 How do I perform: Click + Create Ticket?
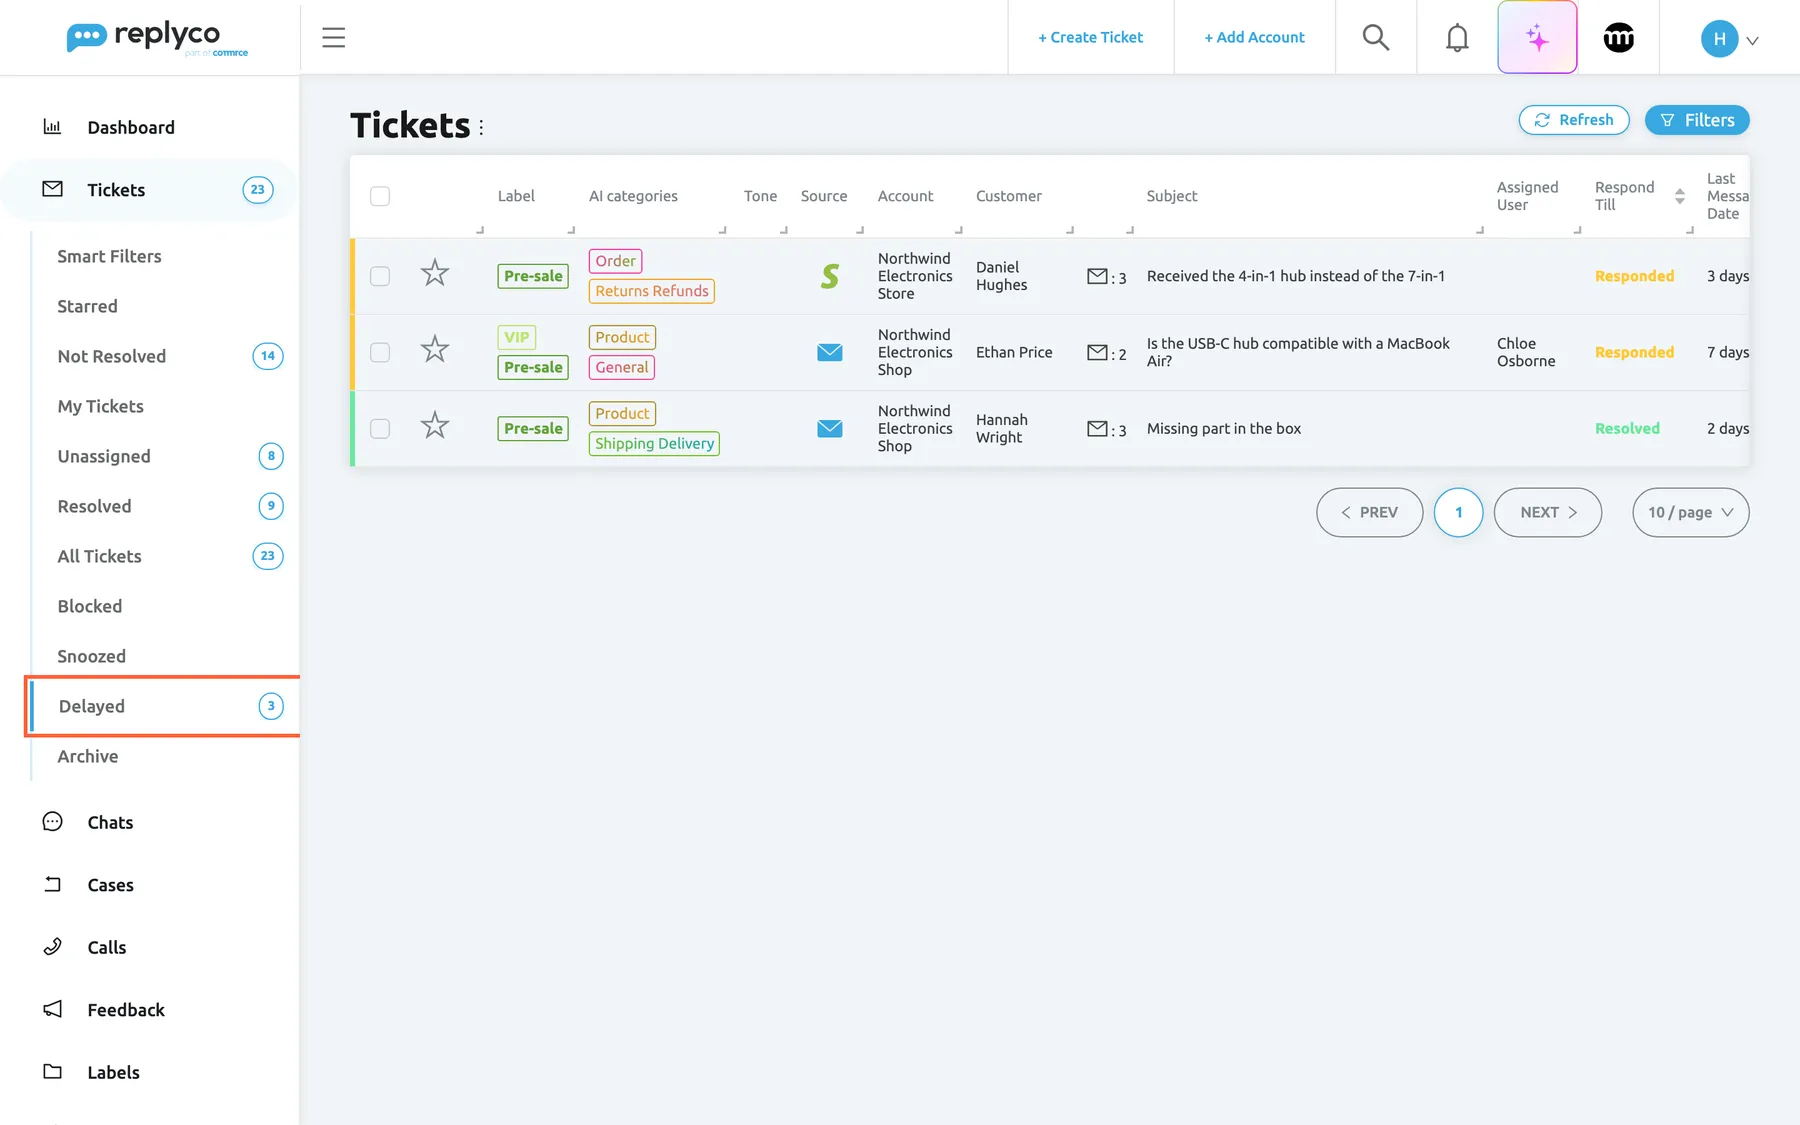pos(1090,37)
